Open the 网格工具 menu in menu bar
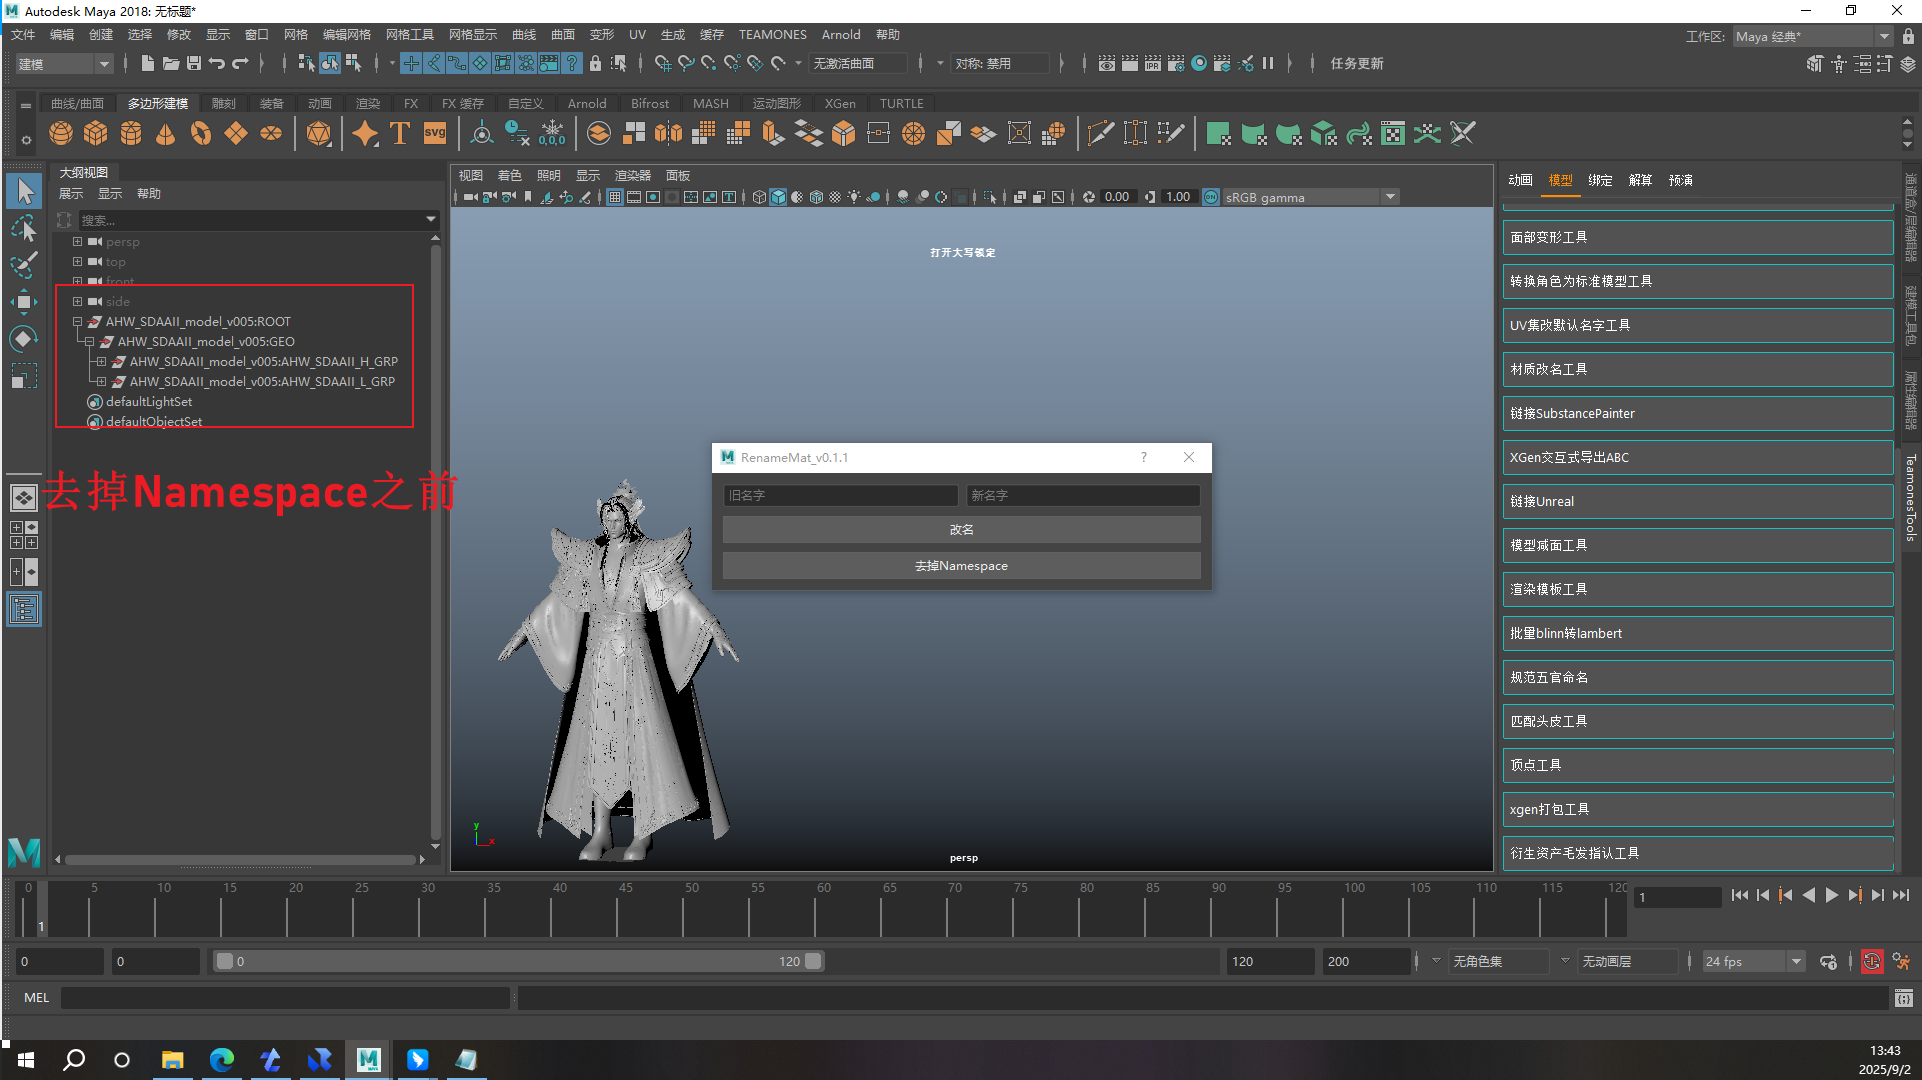 pyautogui.click(x=409, y=34)
